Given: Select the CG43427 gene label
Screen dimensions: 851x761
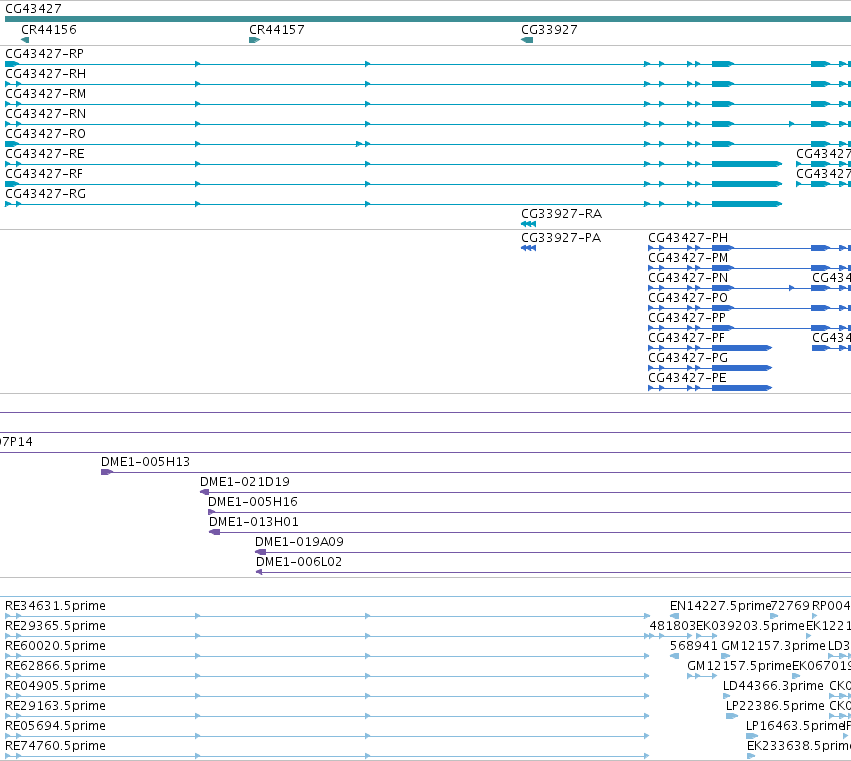Looking at the screenshot, I should pyautogui.click(x=33, y=9).
